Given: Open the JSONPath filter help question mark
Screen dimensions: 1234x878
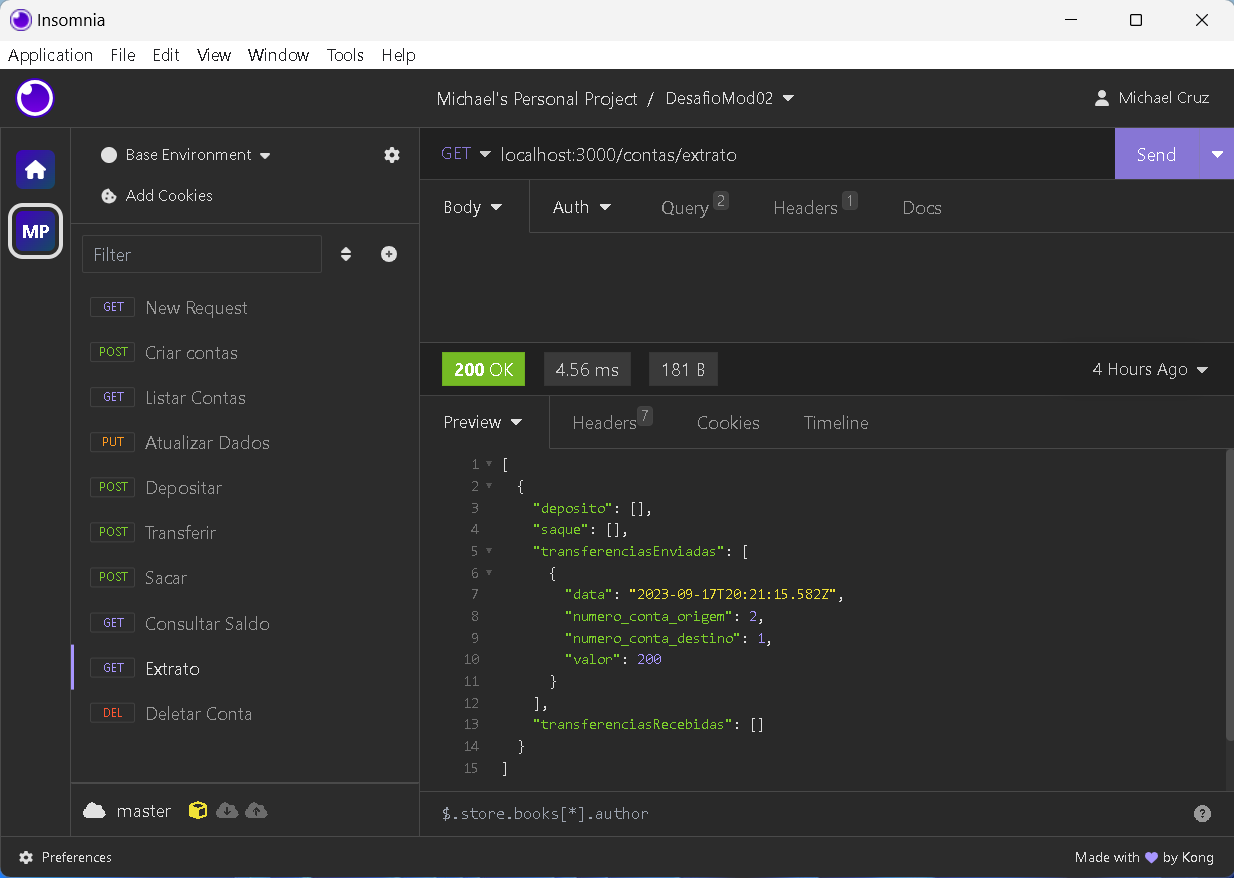Looking at the screenshot, I should point(1202,813).
